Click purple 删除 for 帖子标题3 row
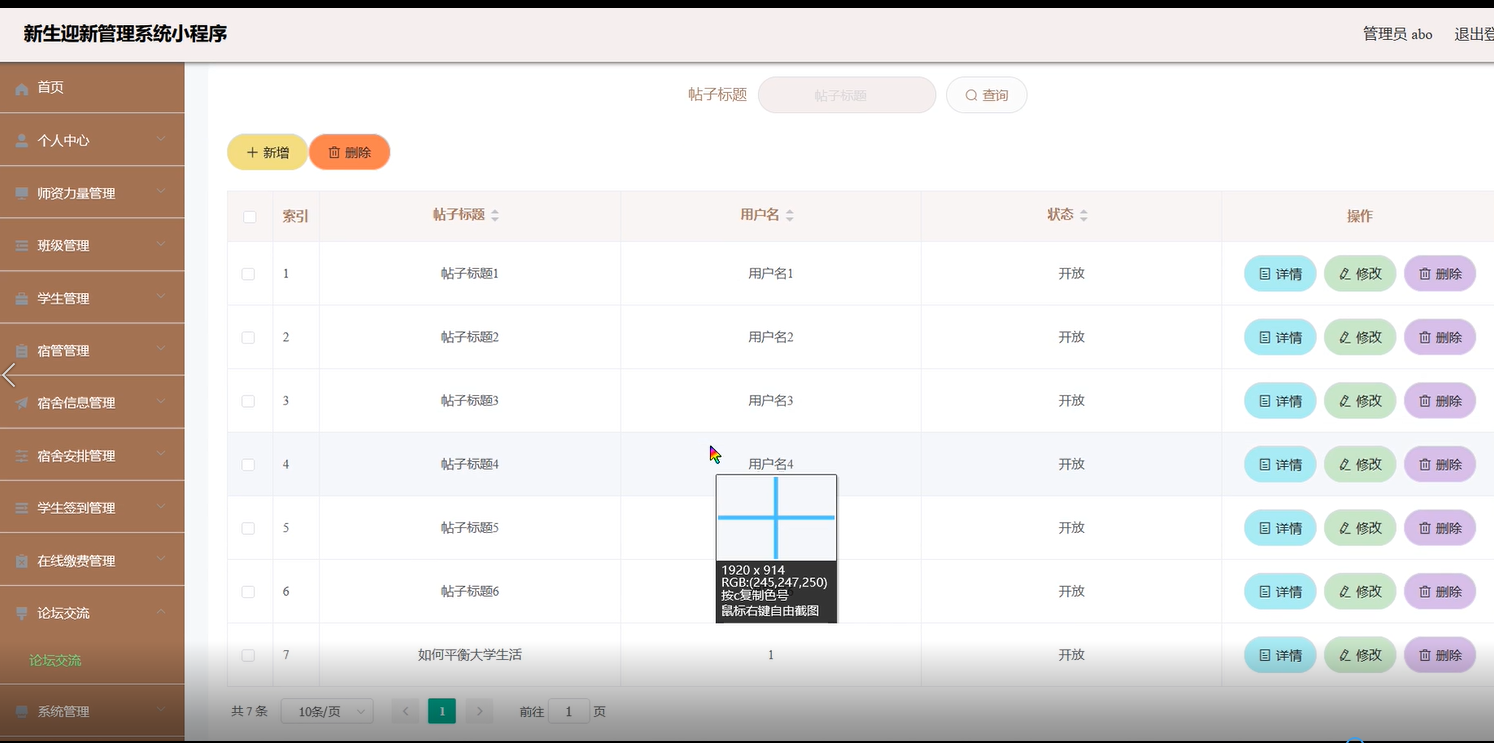The width and height of the screenshot is (1494, 743). (1440, 401)
